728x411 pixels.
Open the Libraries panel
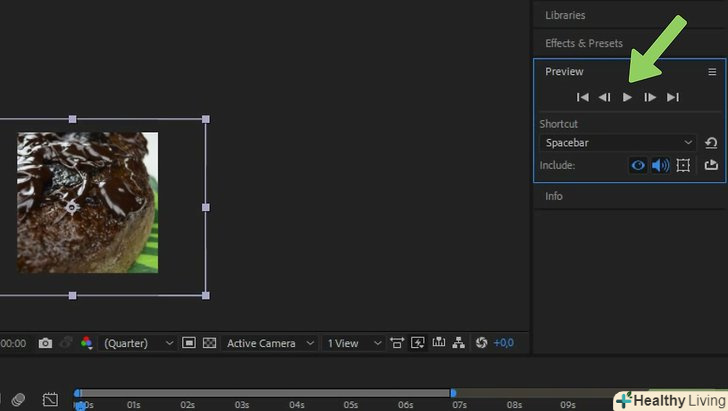tap(565, 15)
